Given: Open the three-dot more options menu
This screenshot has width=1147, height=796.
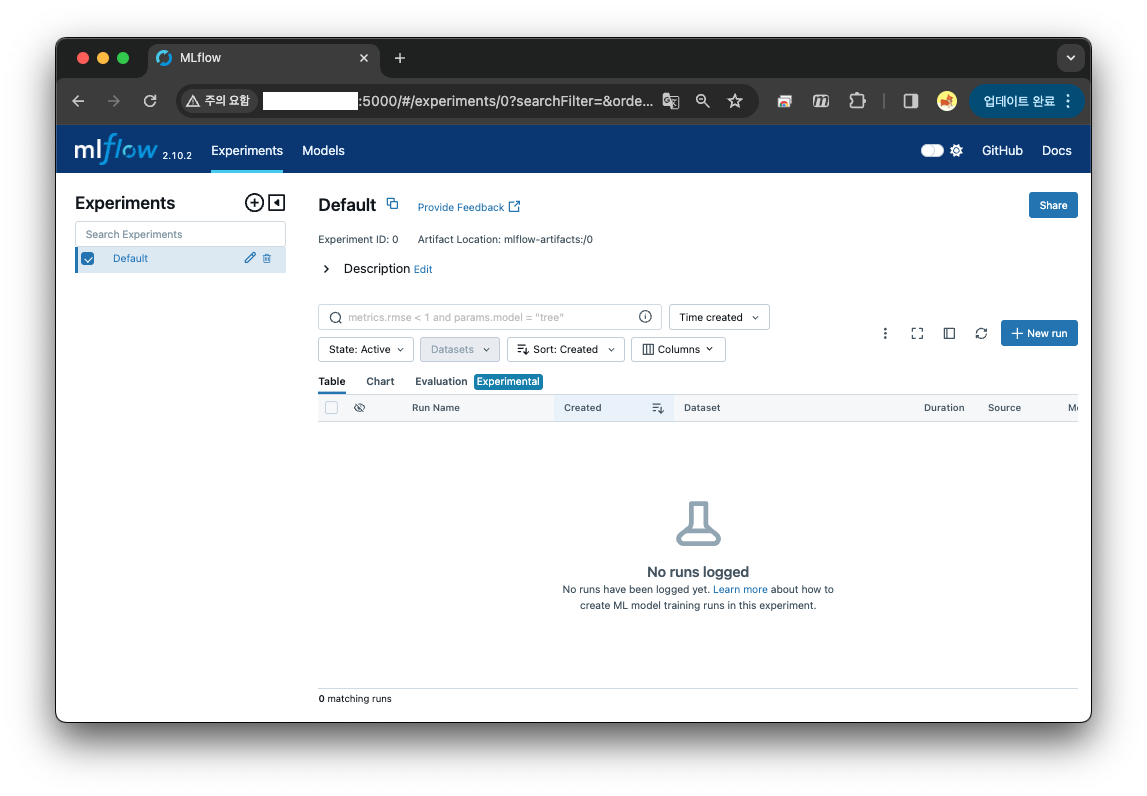Looking at the screenshot, I should [885, 334].
